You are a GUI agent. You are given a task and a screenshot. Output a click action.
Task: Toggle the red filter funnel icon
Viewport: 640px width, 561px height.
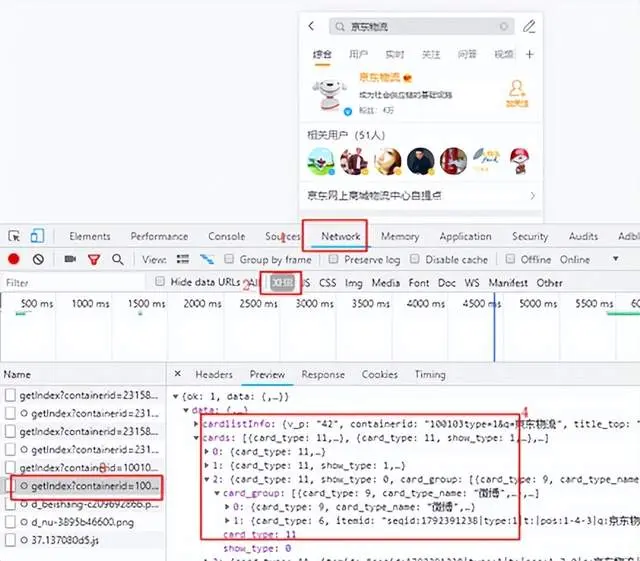94,260
